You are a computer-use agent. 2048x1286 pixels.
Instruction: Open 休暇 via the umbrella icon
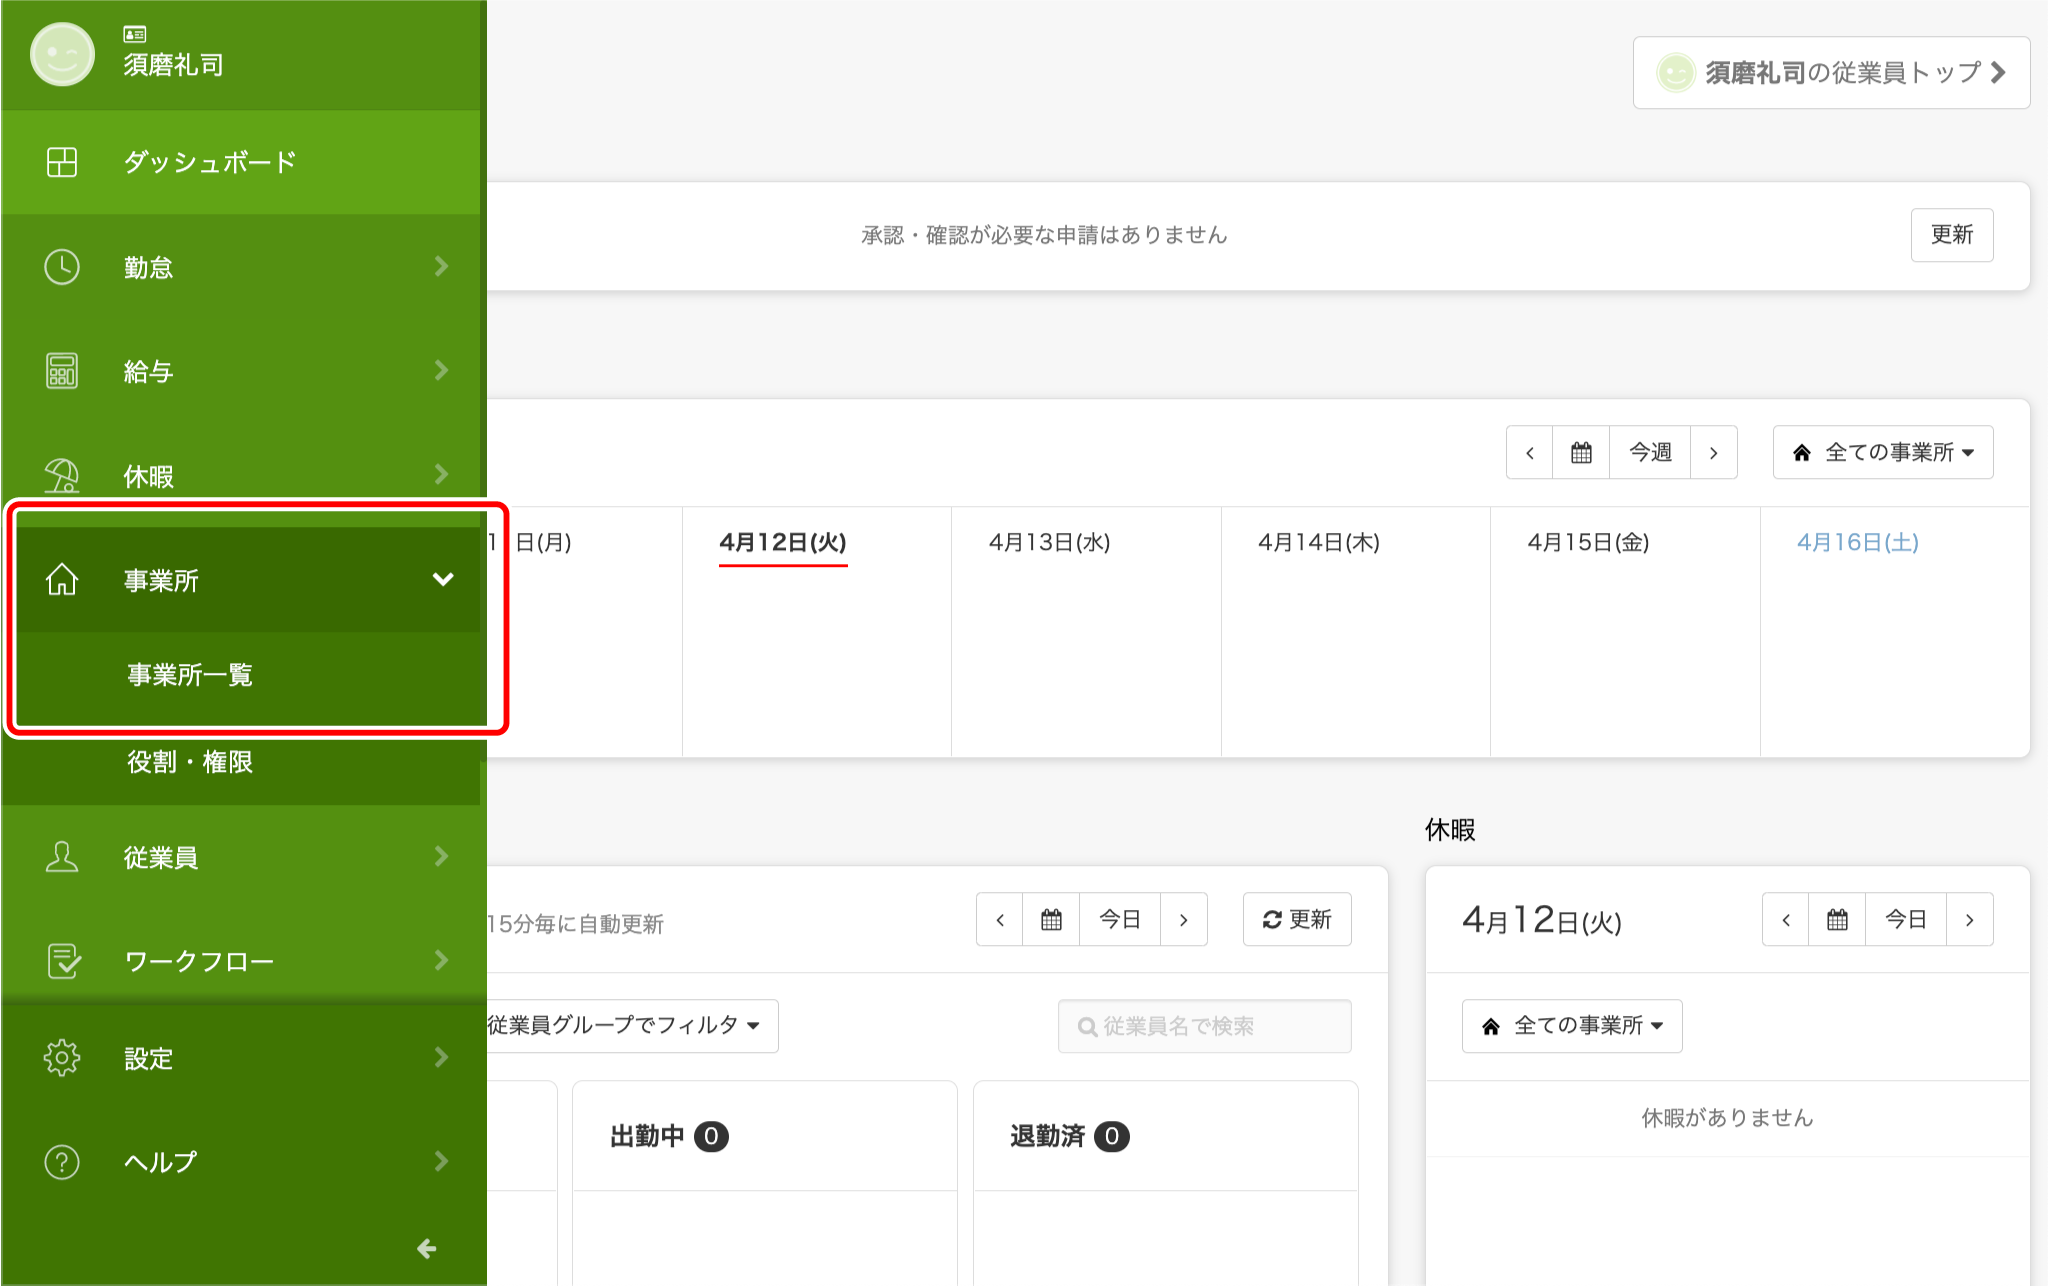61,474
